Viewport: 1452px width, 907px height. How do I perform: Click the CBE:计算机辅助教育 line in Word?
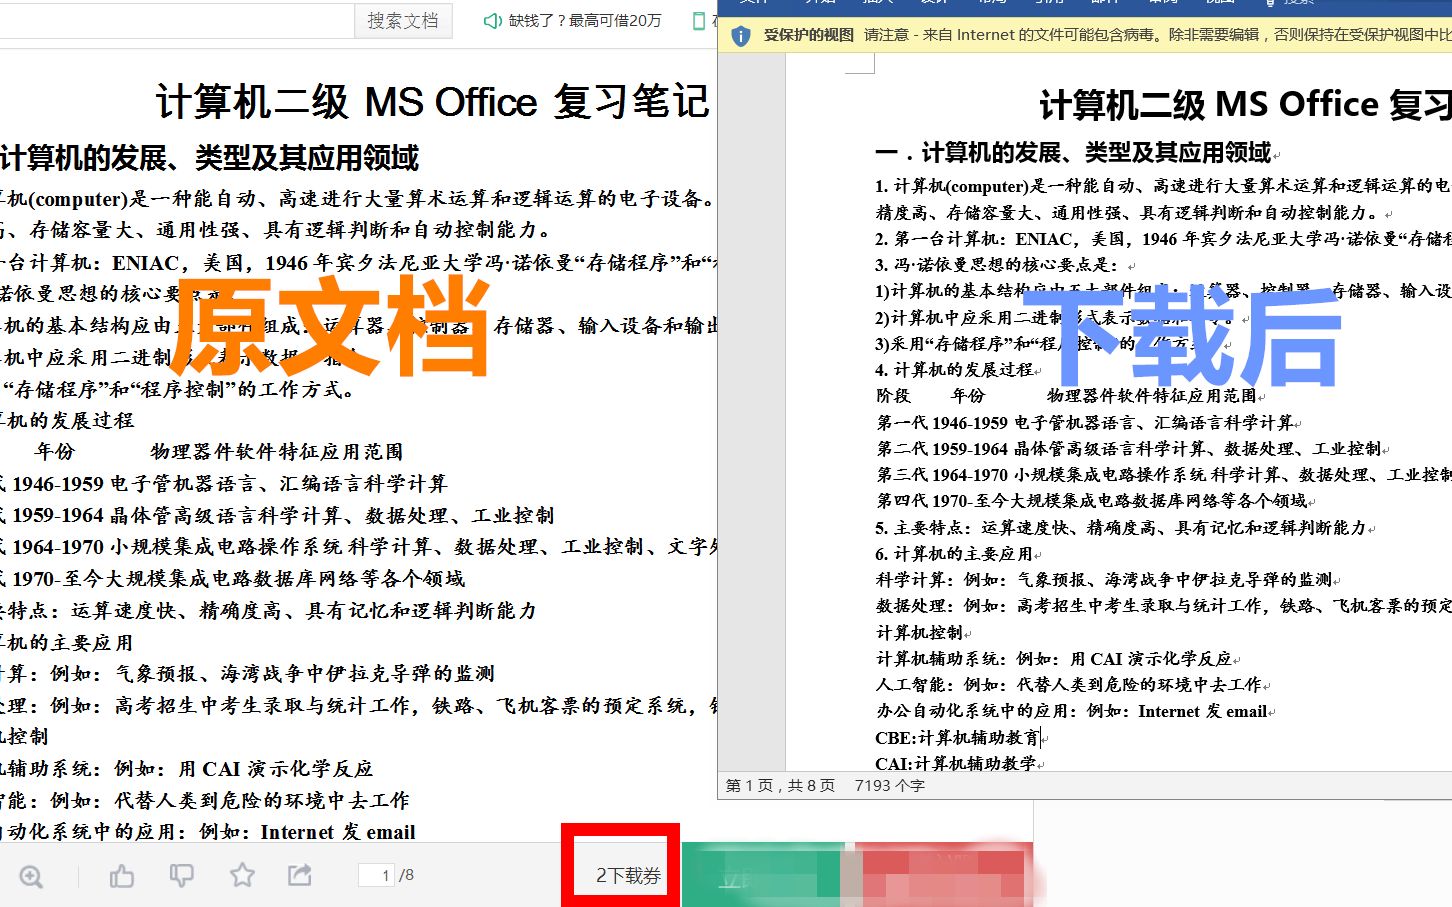pos(957,738)
